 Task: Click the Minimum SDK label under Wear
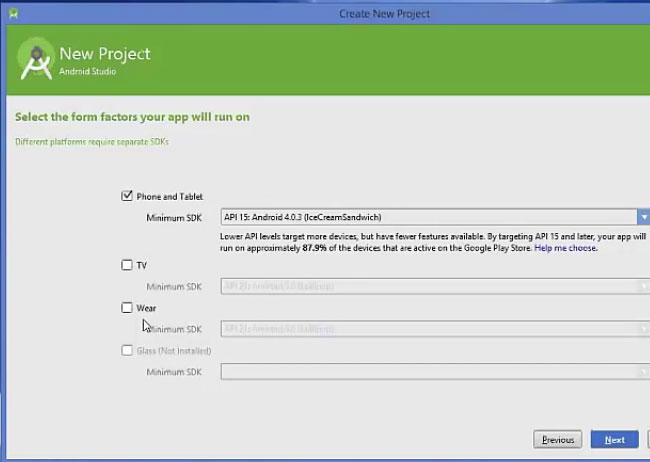174,329
